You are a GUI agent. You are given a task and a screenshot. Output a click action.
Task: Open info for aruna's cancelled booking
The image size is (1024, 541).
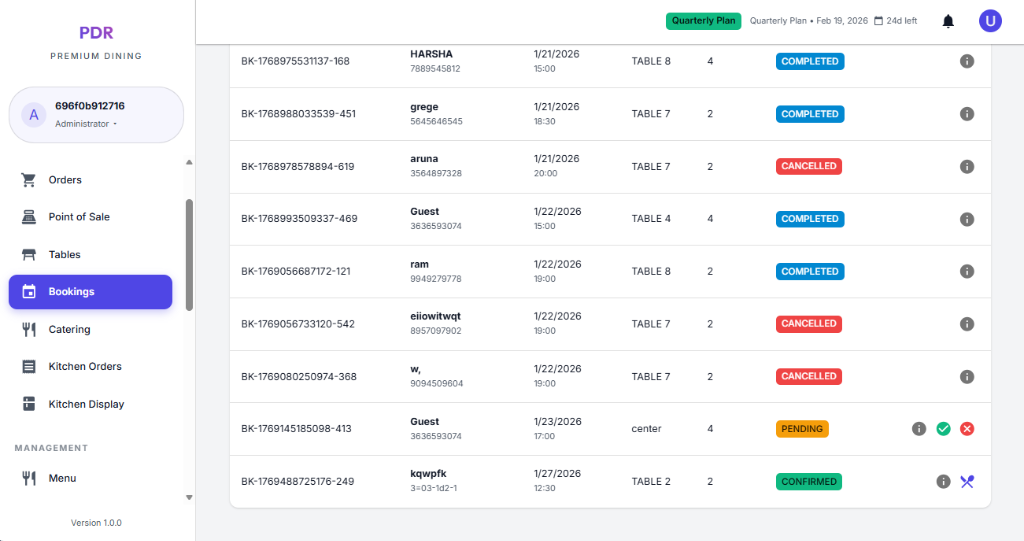pyautogui.click(x=967, y=167)
